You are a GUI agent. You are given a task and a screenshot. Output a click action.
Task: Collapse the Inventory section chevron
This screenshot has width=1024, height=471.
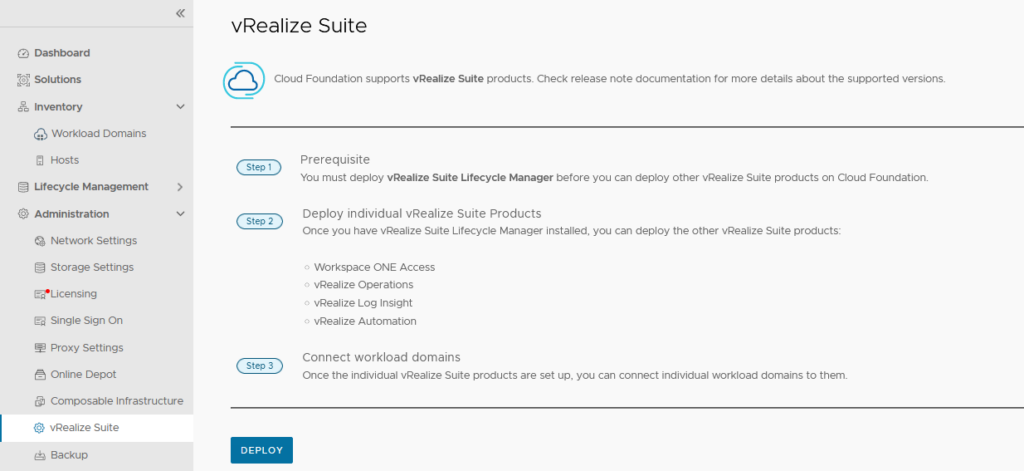(x=180, y=107)
